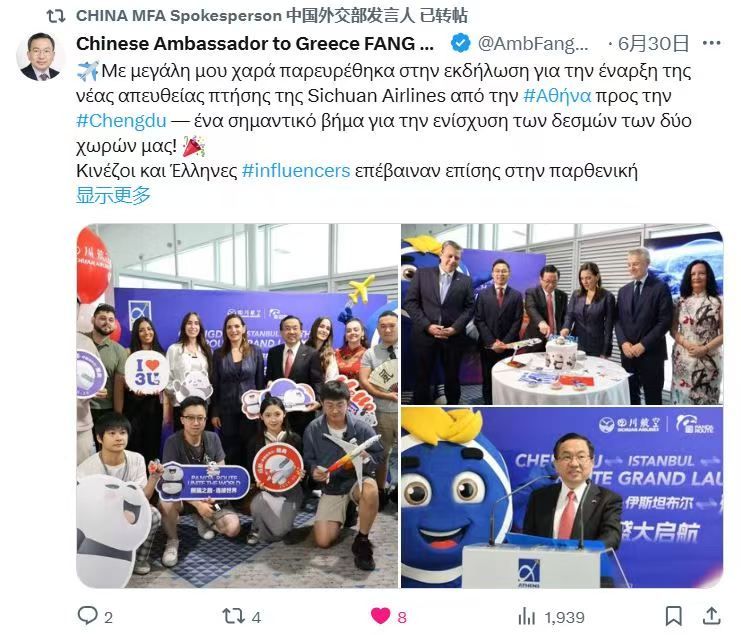The width and height of the screenshot is (741, 635).
Task: Toggle the bookmark icon
Action: pyautogui.click(x=673, y=616)
